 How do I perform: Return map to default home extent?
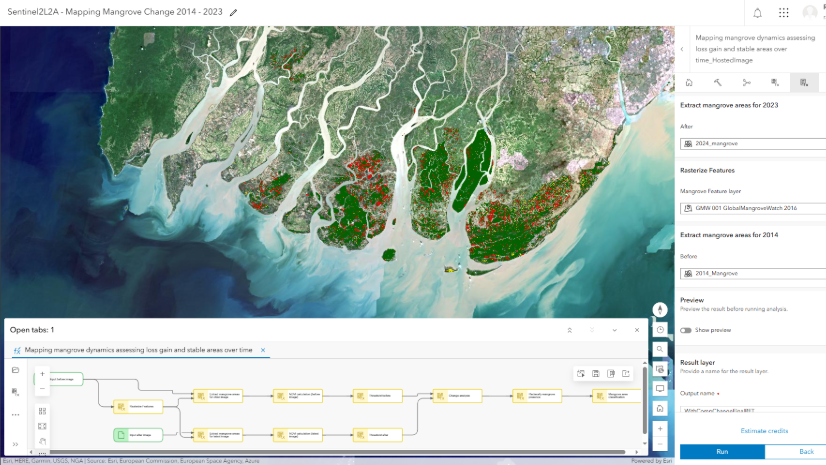point(660,409)
